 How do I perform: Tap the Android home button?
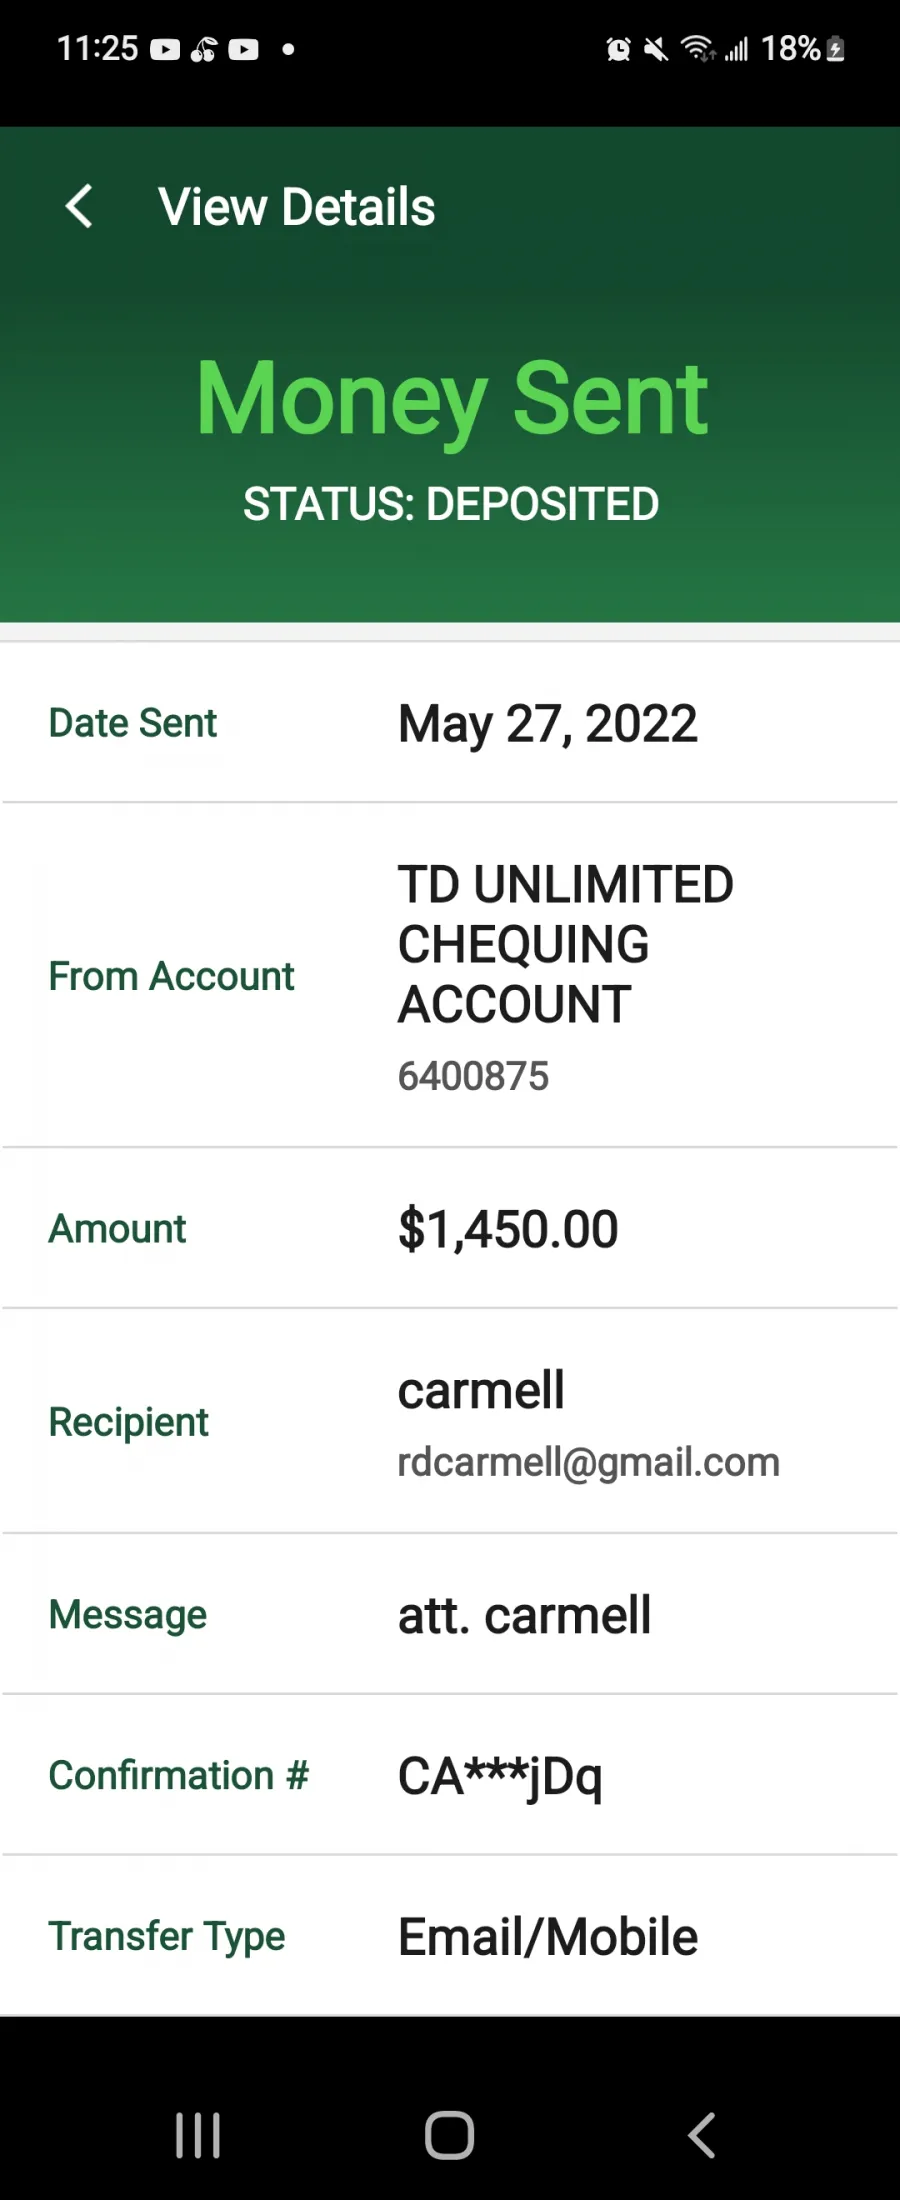click(x=449, y=2135)
